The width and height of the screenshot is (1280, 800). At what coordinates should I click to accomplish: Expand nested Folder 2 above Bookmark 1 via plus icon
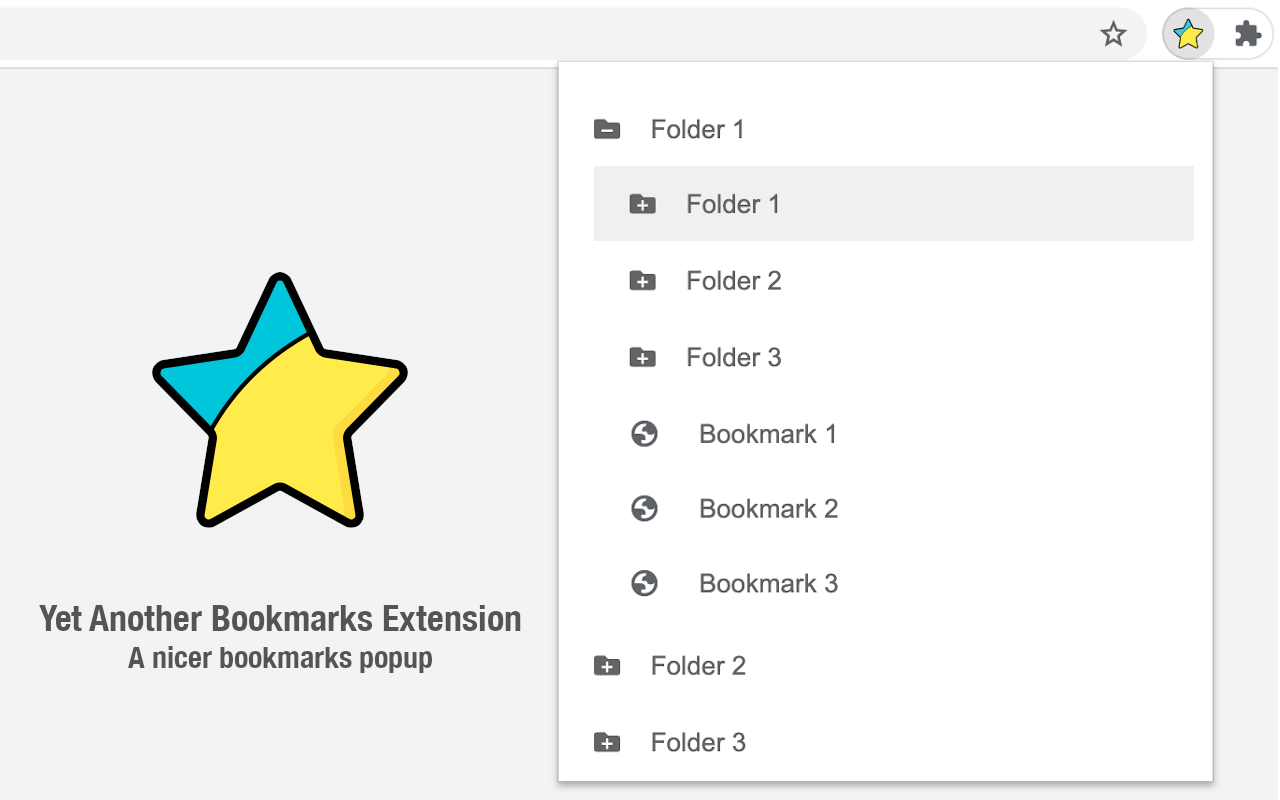(x=642, y=281)
